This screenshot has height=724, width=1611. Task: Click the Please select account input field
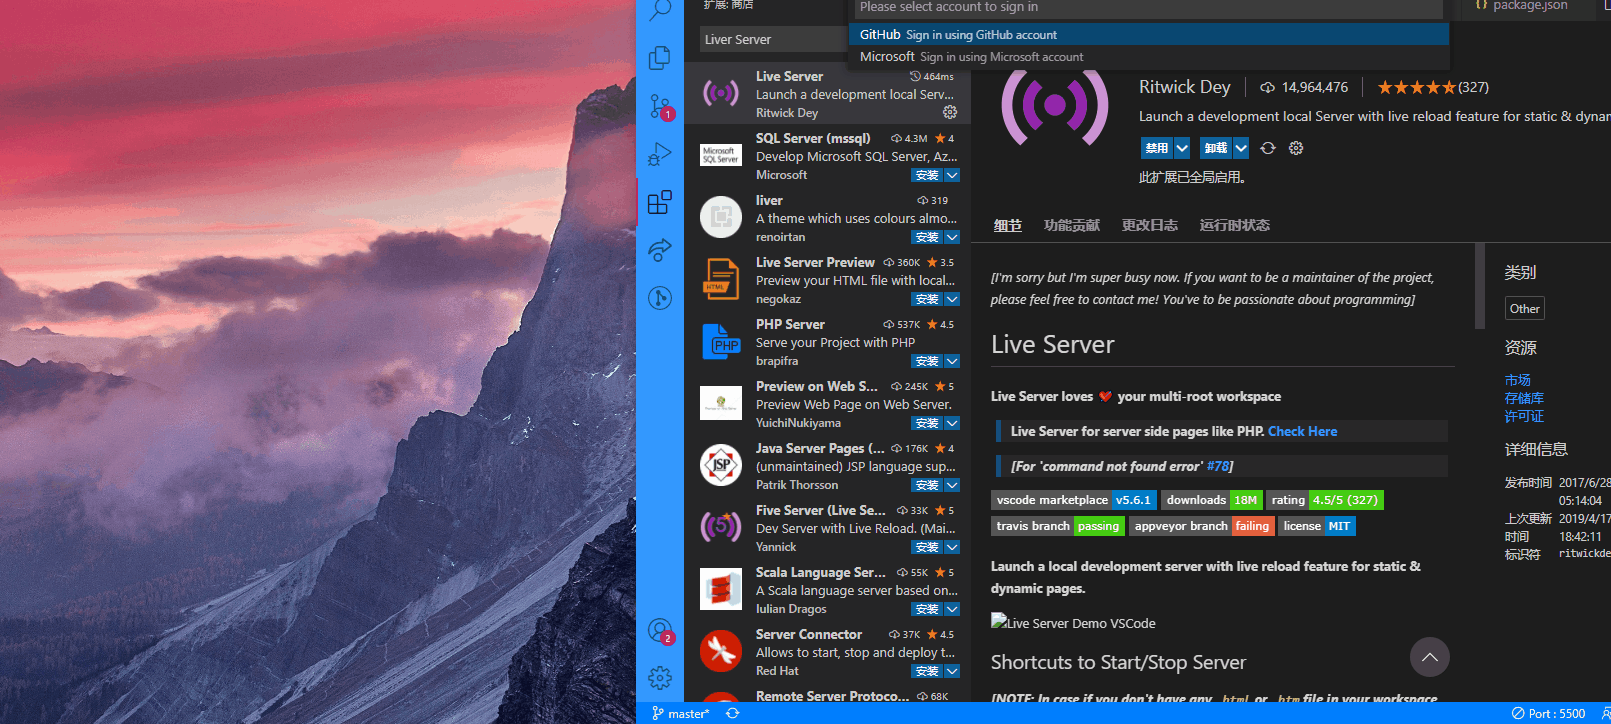[1148, 8]
